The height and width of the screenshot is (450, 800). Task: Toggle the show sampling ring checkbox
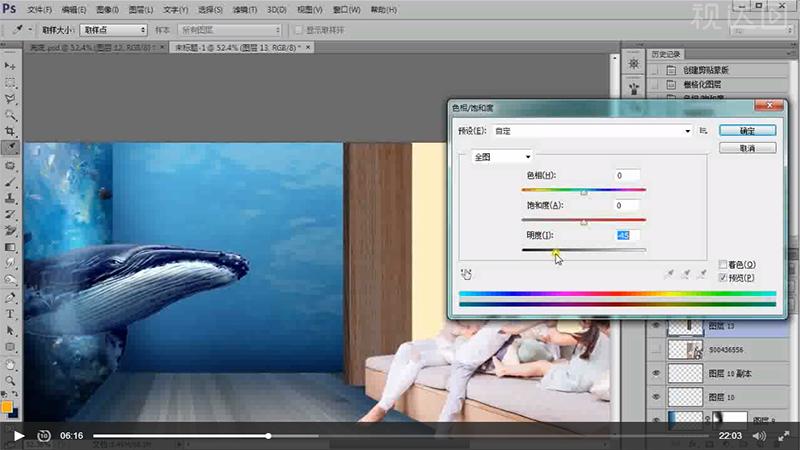coord(298,30)
